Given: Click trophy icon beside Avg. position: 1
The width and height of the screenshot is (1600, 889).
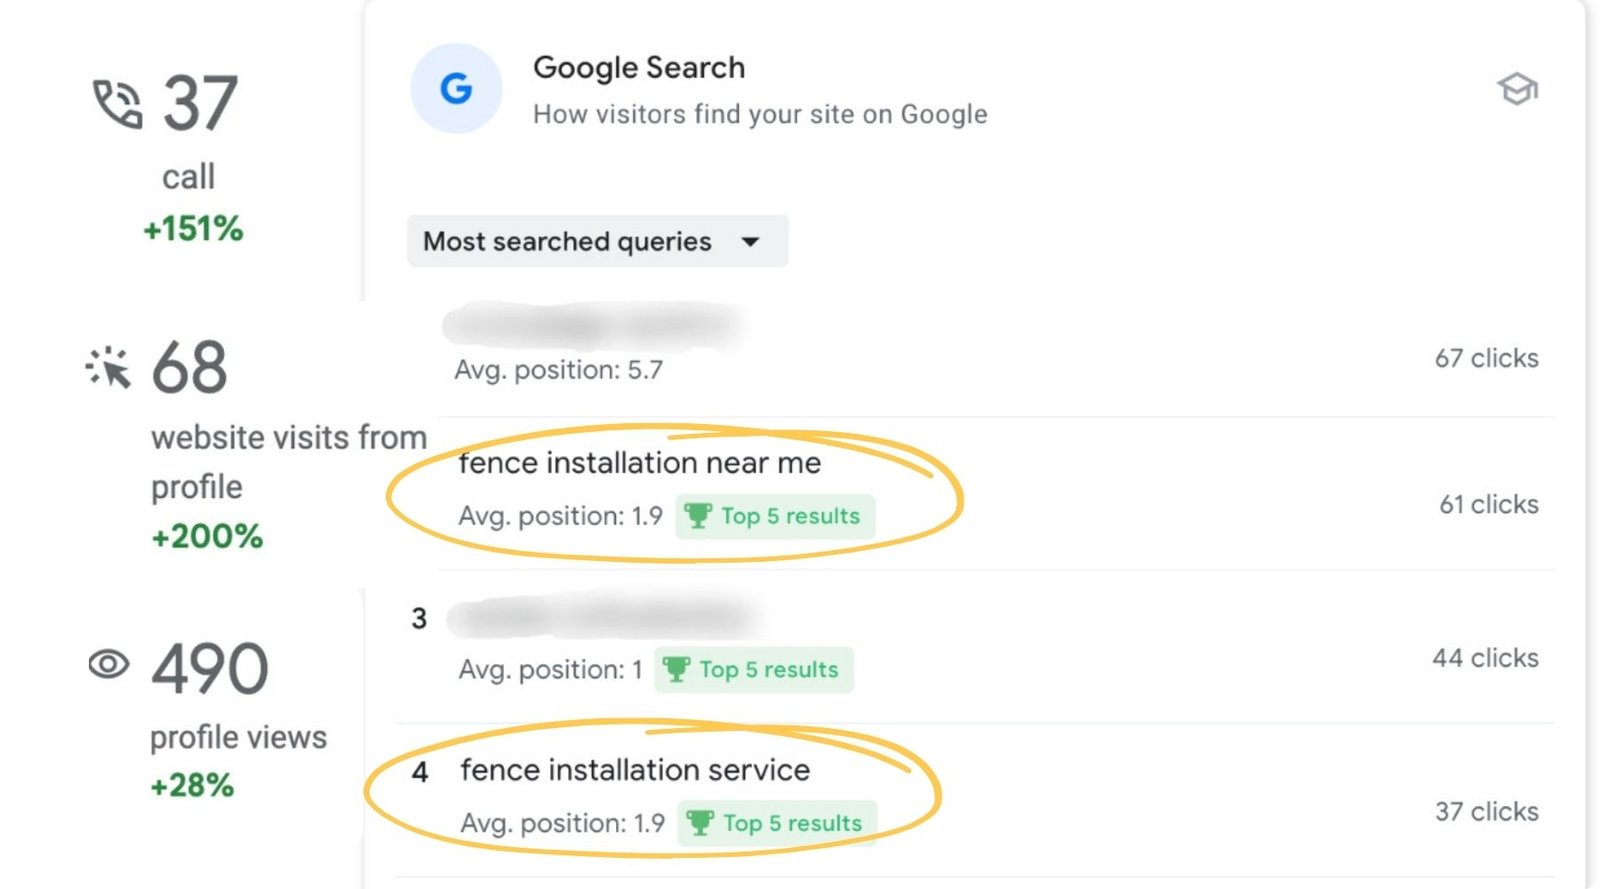Looking at the screenshot, I should pos(676,669).
